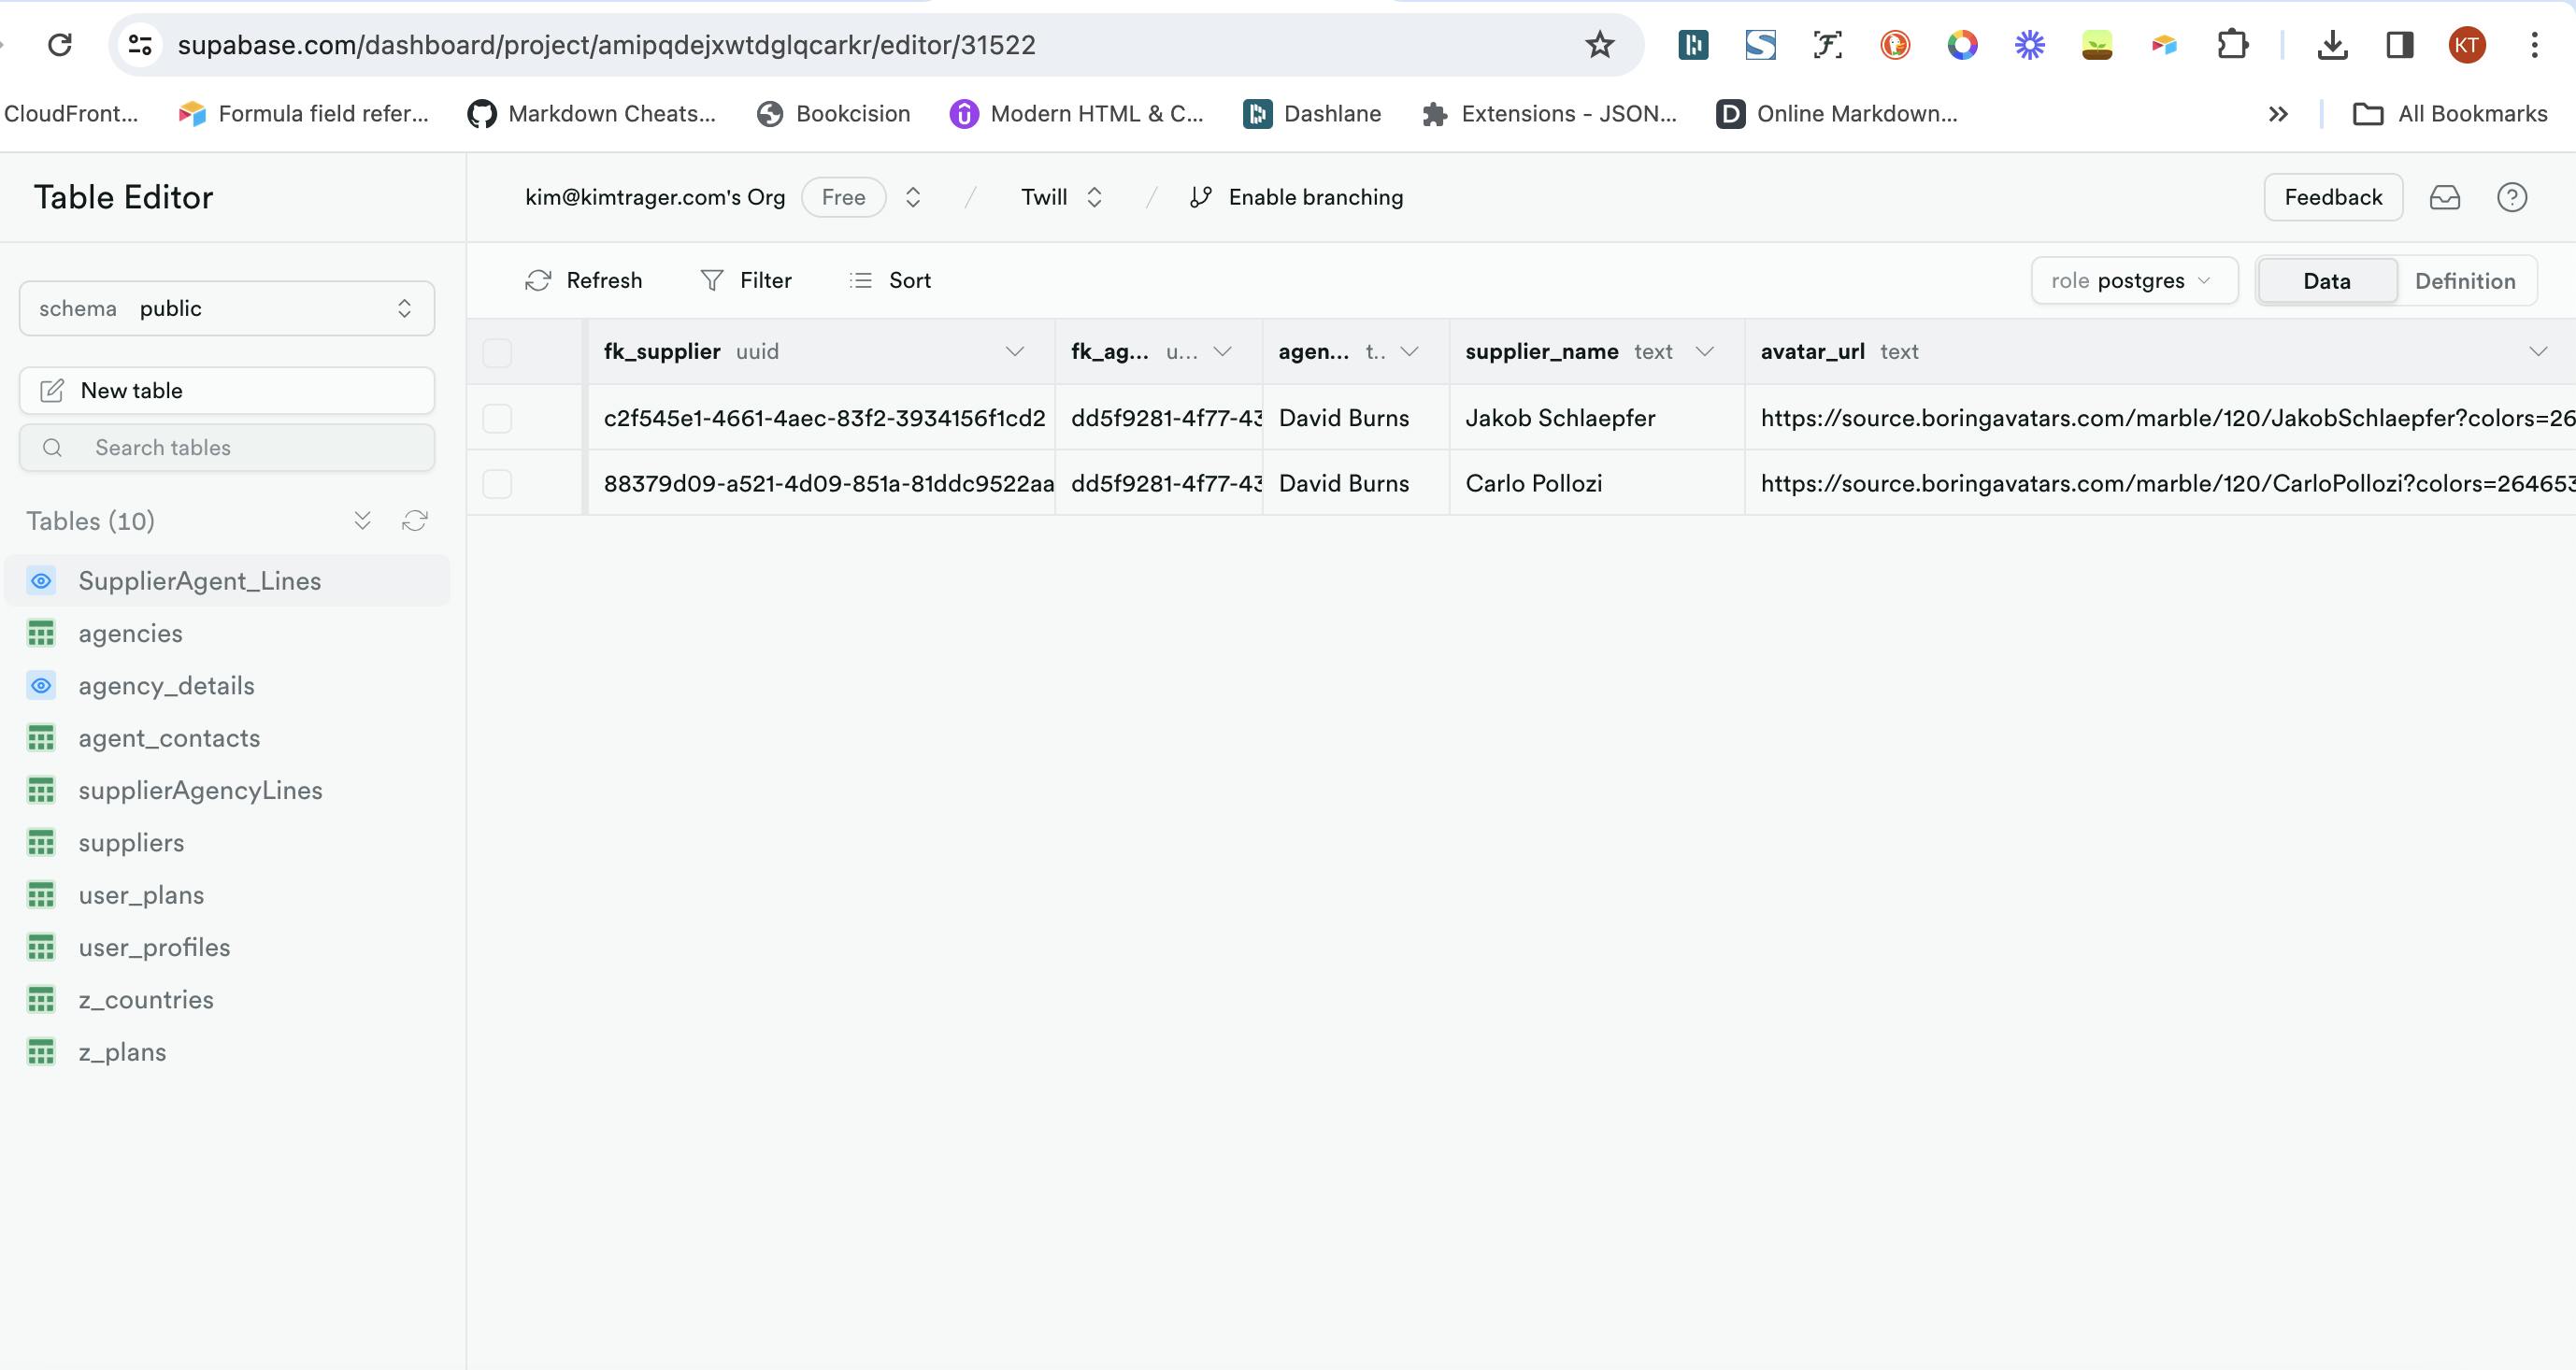Toggle the select-all rows checkbox

coord(497,352)
